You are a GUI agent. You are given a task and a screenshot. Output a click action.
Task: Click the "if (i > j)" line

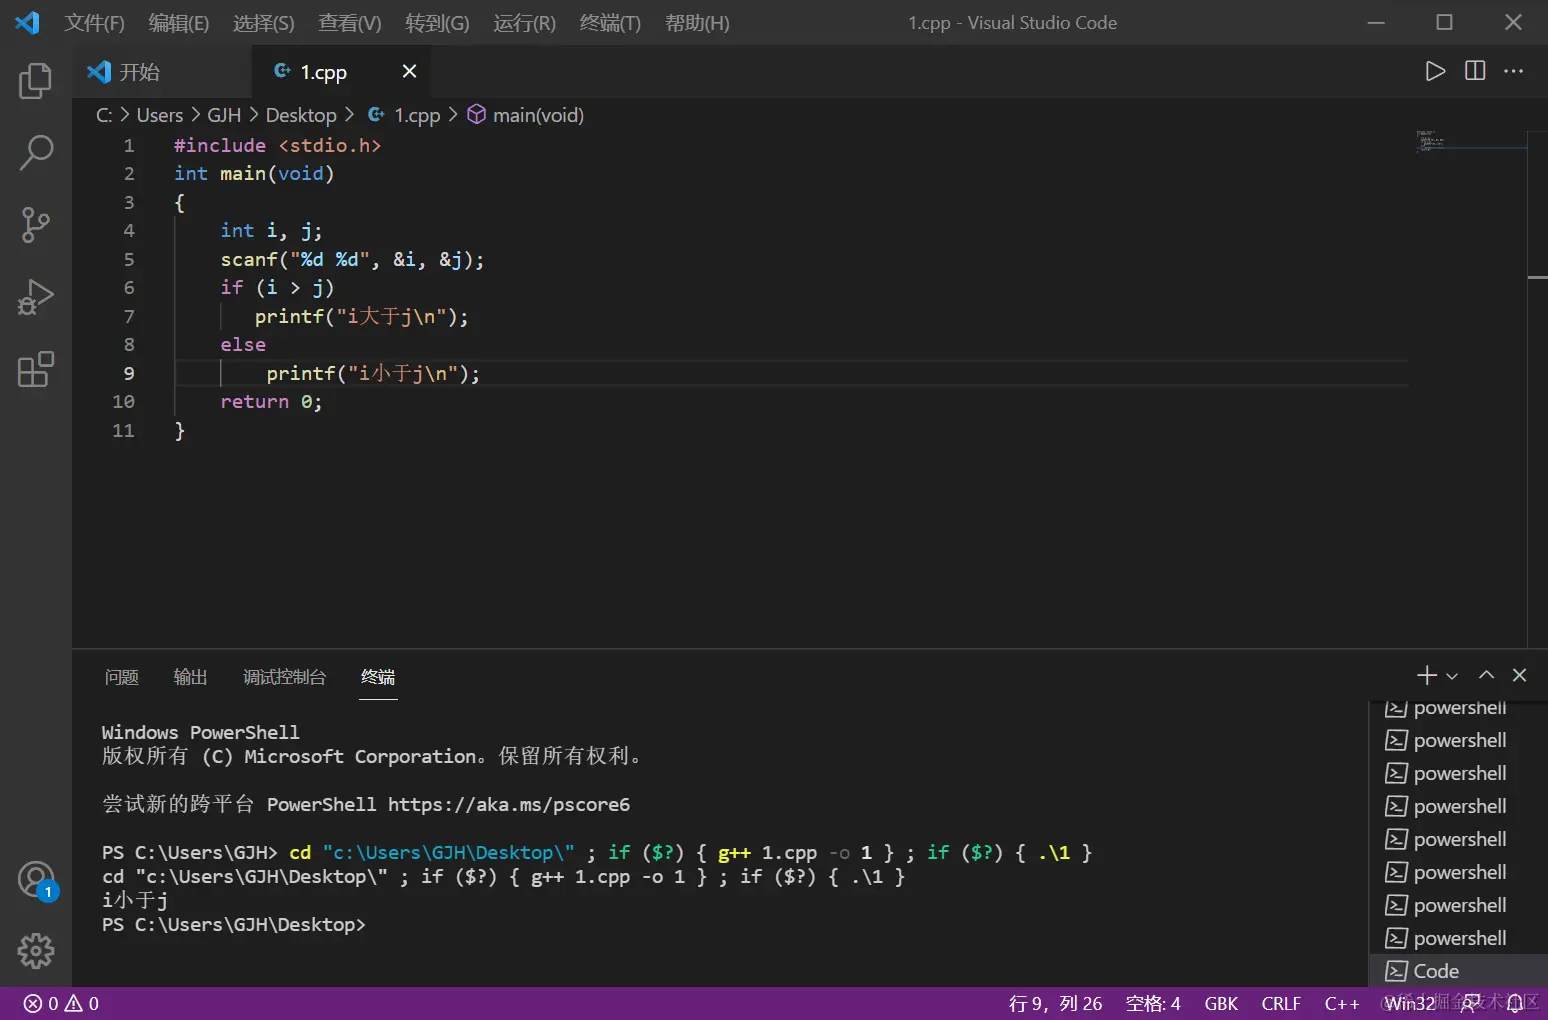(x=277, y=287)
